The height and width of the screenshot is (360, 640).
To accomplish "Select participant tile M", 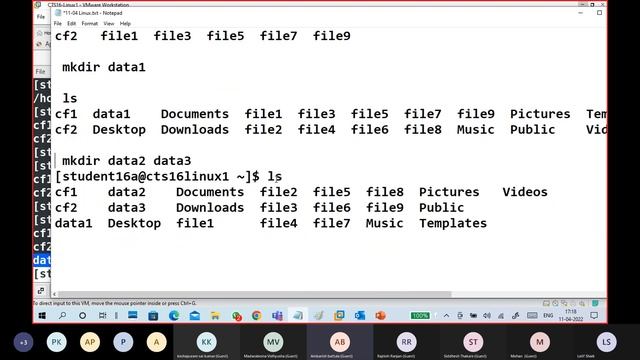I will click(540, 342).
